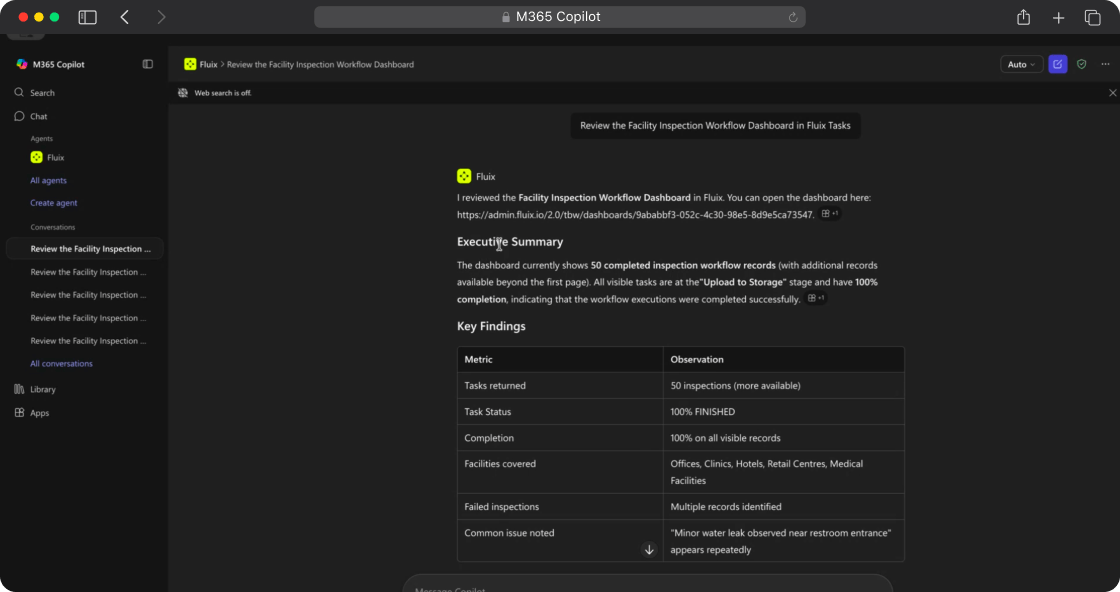Open the shield protection icon
The height and width of the screenshot is (592, 1120).
1081,64
